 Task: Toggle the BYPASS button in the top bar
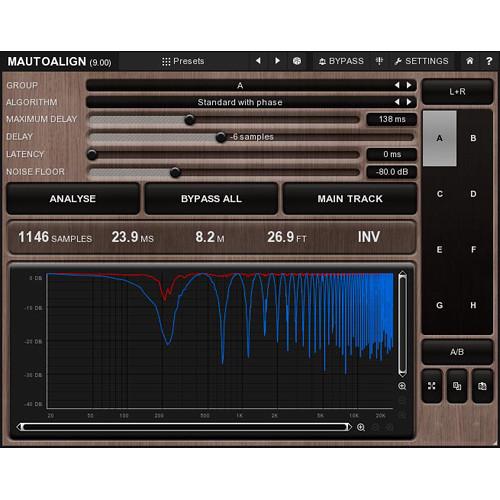(x=341, y=61)
